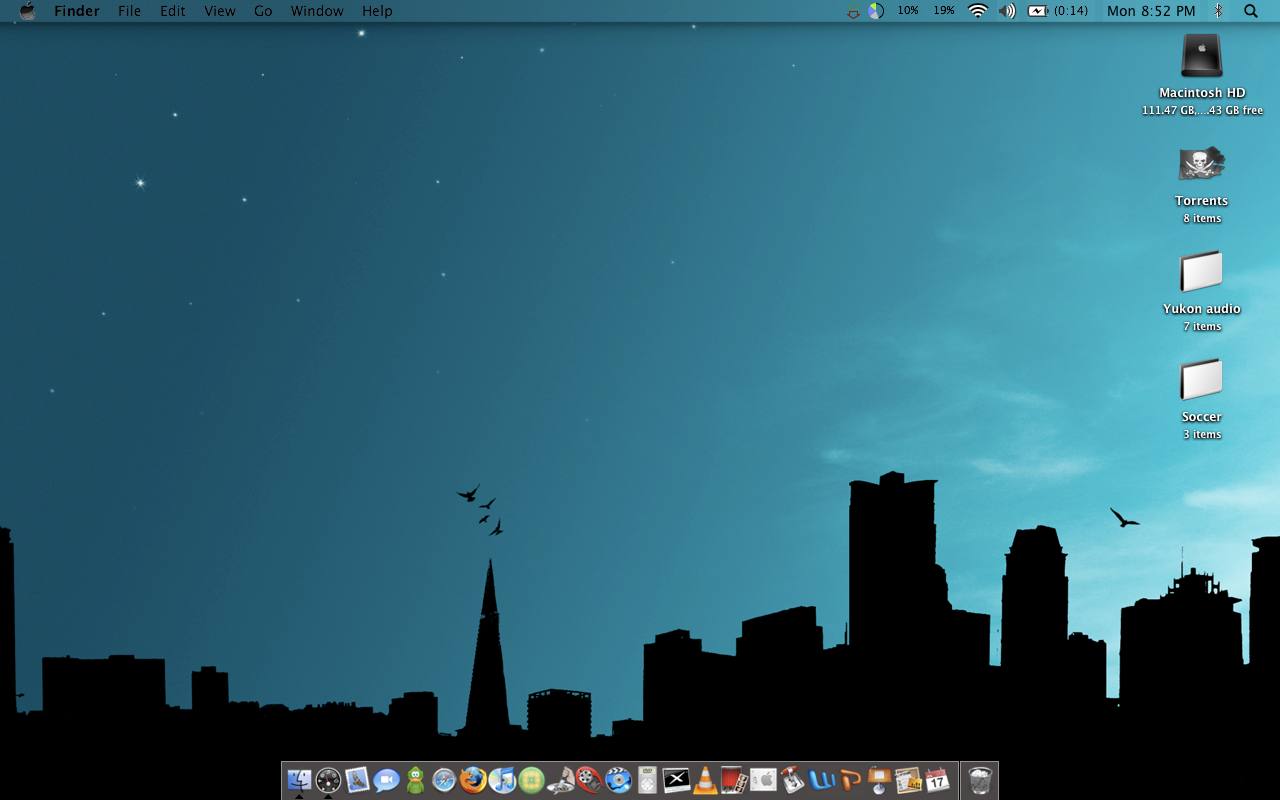Open the Mail stamp icon in Dock

pos(357,780)
